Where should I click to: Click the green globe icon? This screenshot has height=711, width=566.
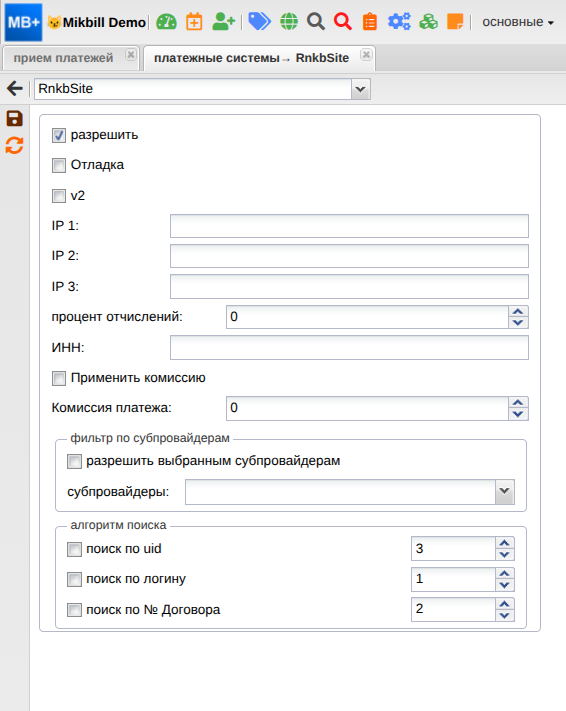tap(289, 21)
